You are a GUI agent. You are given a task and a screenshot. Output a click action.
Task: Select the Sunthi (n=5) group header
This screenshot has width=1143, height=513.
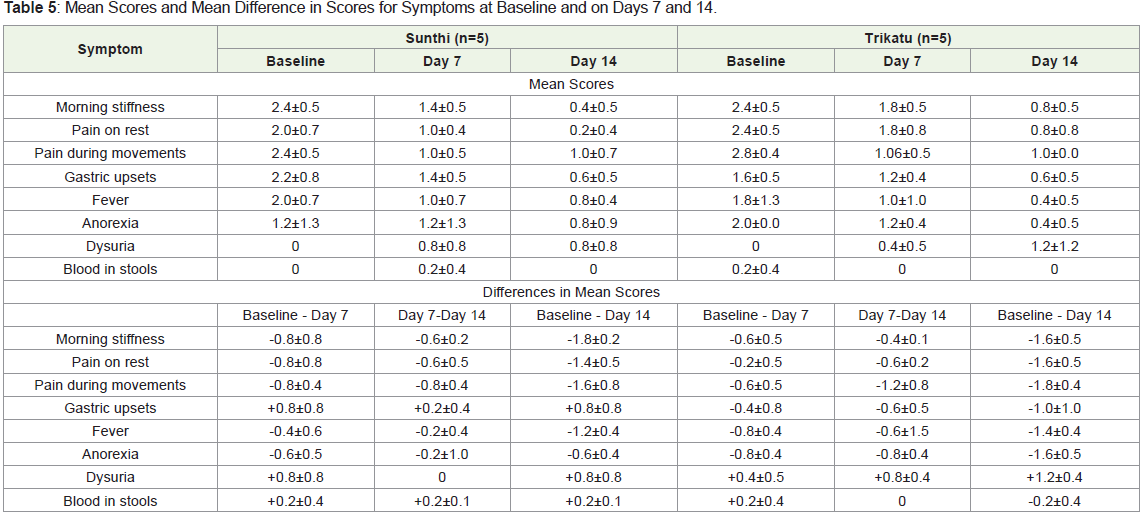coord(448,39)
